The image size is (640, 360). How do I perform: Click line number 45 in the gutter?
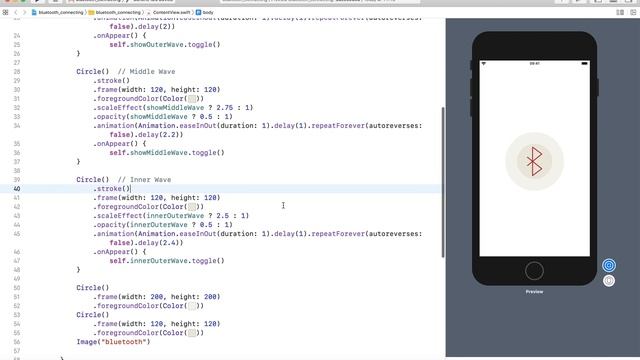point(17,234)
